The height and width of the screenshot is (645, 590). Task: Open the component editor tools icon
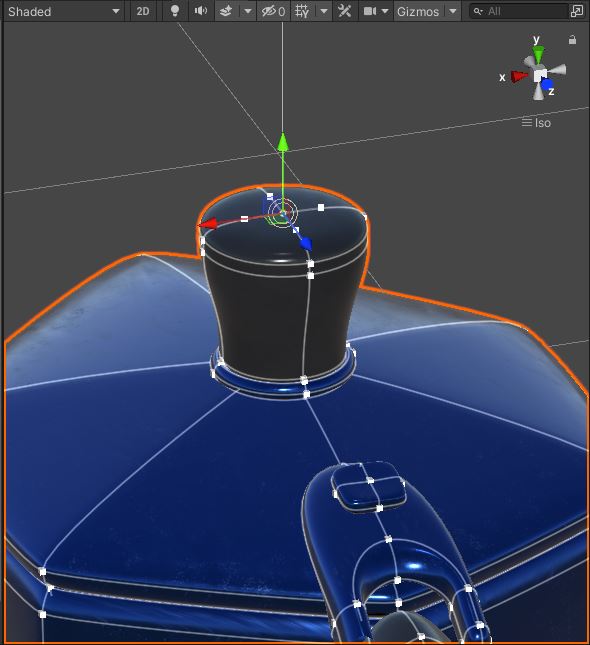[x=344, y=11]
